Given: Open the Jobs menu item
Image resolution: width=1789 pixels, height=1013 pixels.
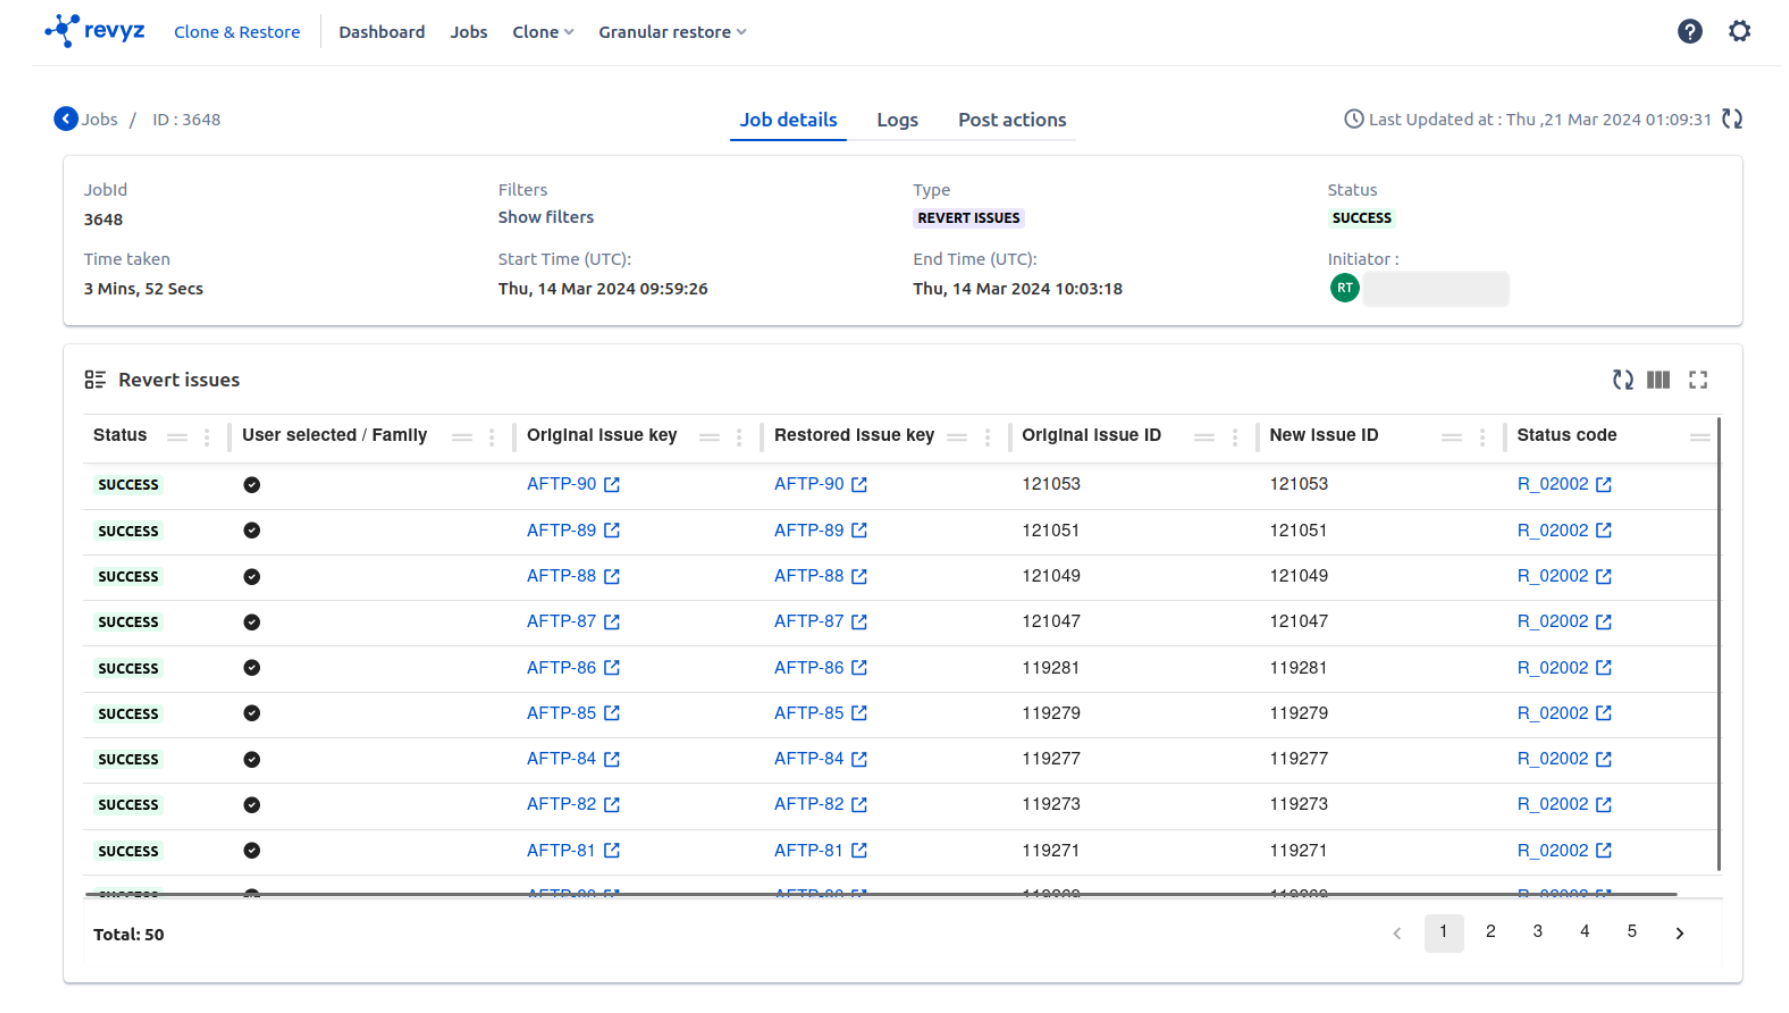Looking at the screenshot, I should click(x=469, y=32).
